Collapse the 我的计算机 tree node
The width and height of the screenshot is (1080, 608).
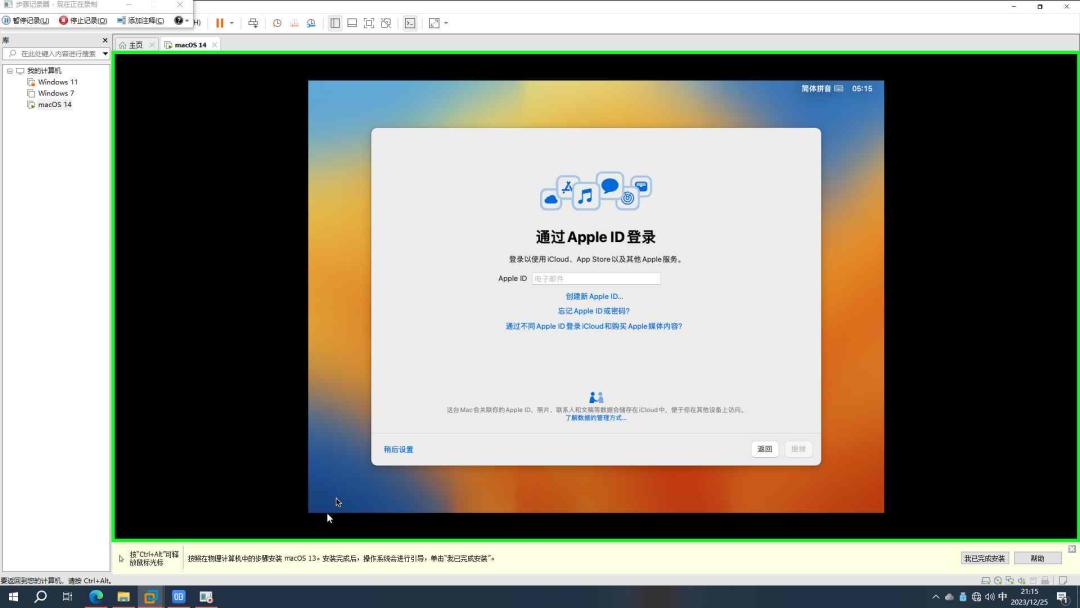click(x=9, y=70)
